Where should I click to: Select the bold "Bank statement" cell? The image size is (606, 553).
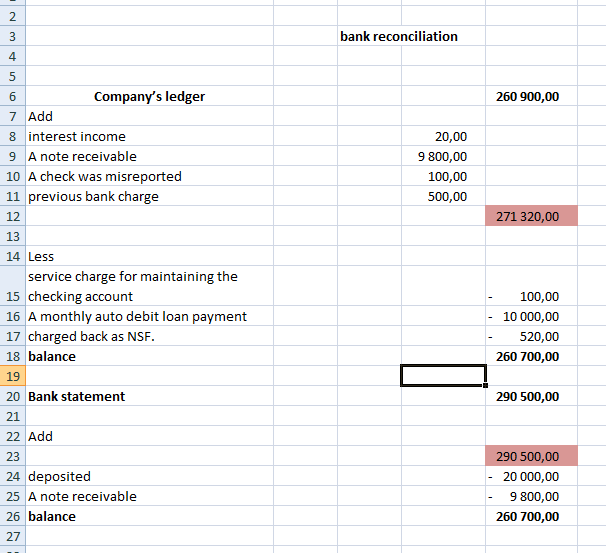tap(76, 396)
